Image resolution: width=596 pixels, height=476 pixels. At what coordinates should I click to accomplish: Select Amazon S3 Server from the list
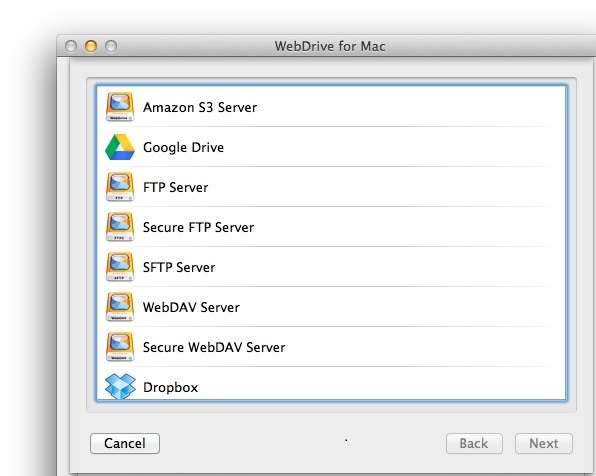pyautogui.click(x=331, y=107)
